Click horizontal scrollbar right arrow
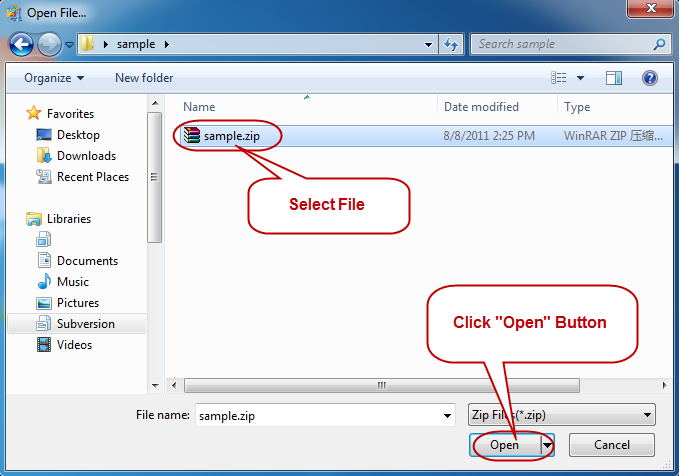 [x=664, y=385]
